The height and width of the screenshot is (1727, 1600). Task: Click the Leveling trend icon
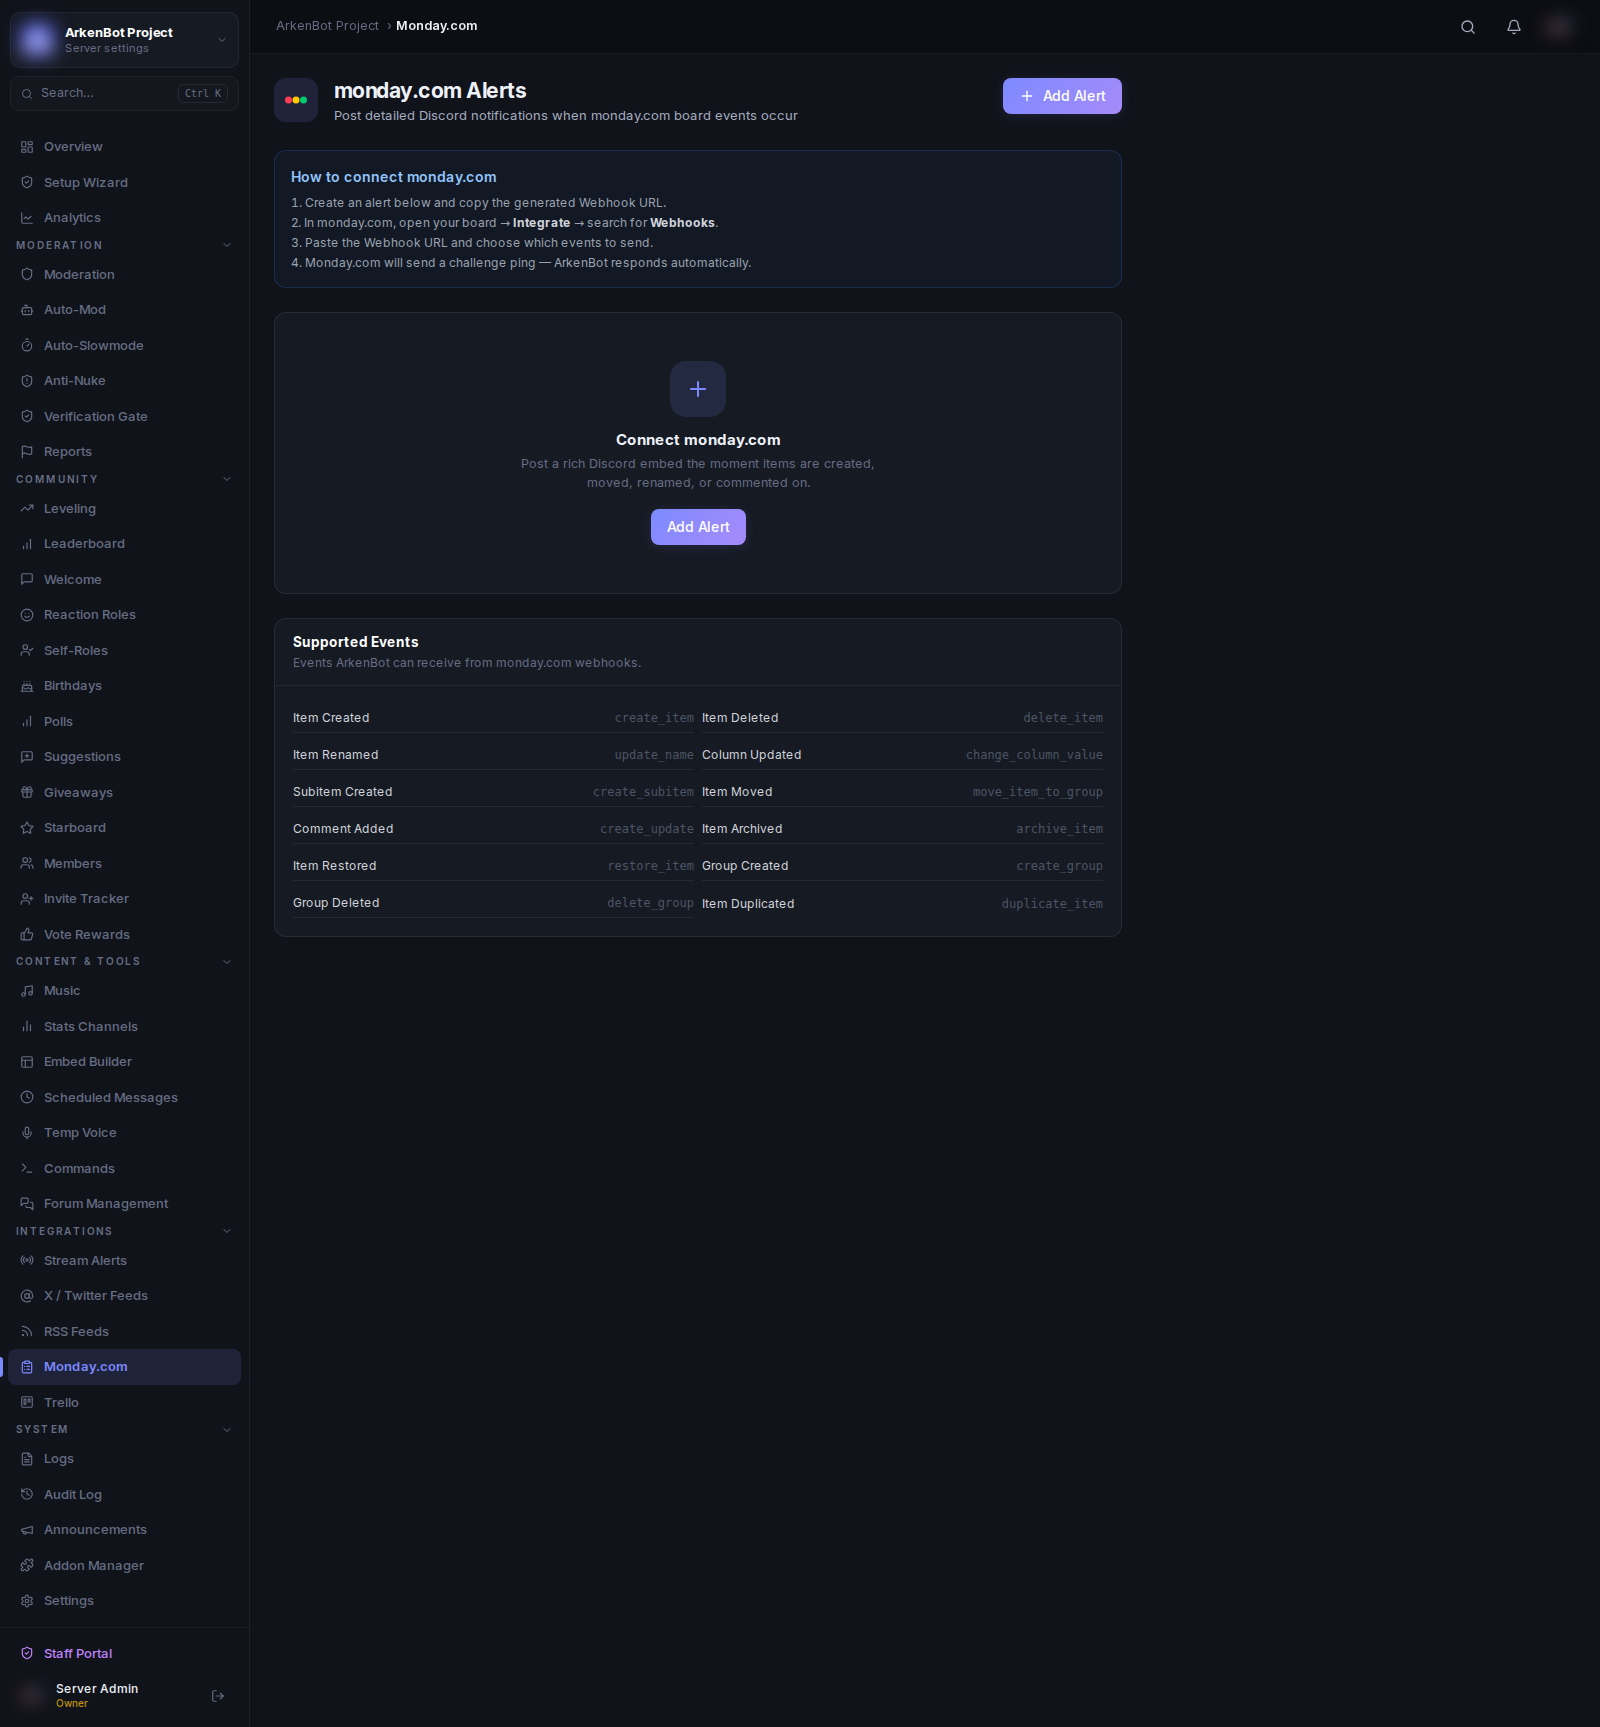coord(27,509)
